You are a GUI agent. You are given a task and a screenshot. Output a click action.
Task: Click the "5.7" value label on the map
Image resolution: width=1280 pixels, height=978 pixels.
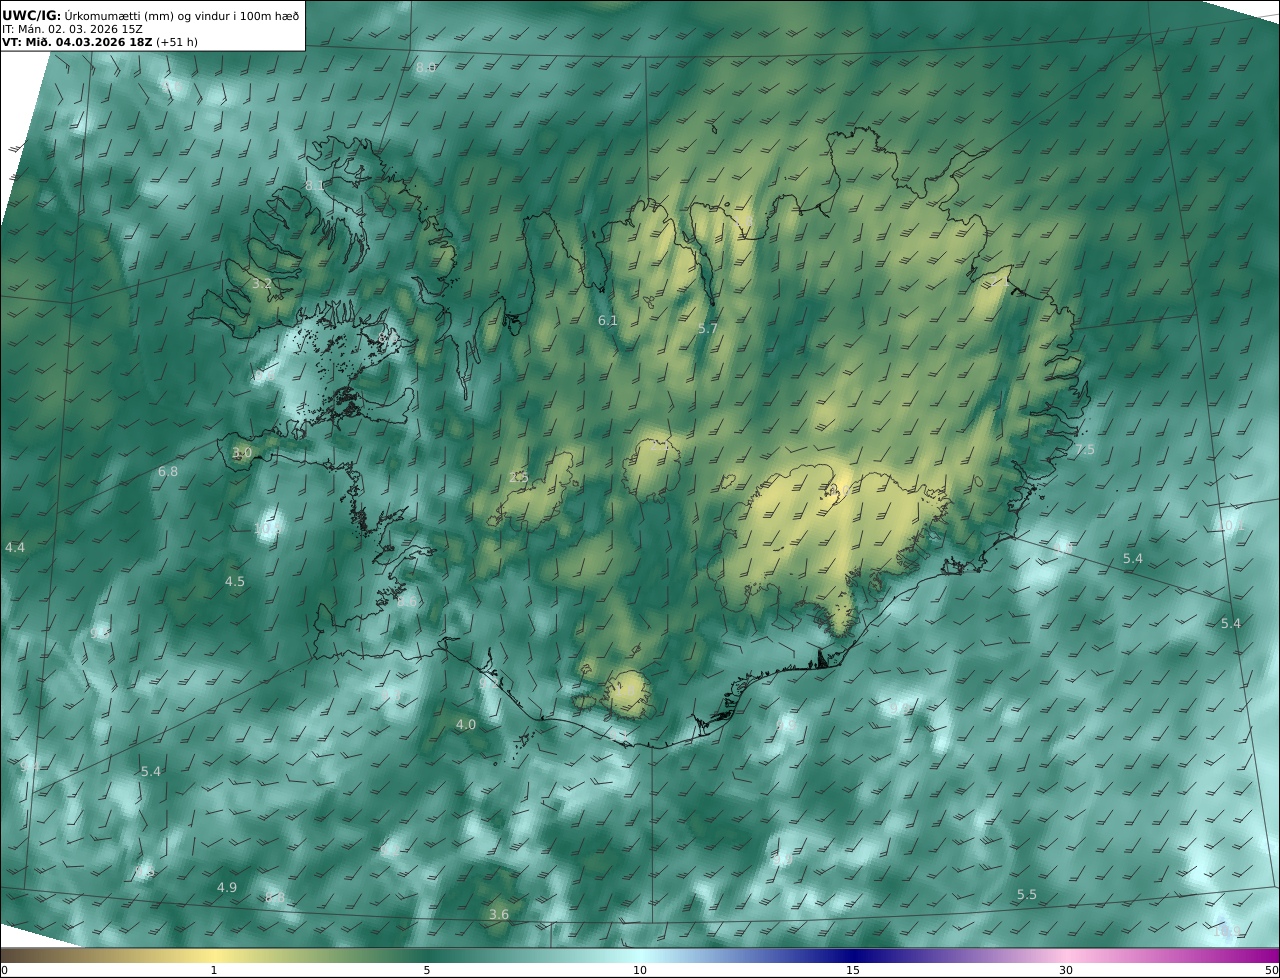[708, 329]
